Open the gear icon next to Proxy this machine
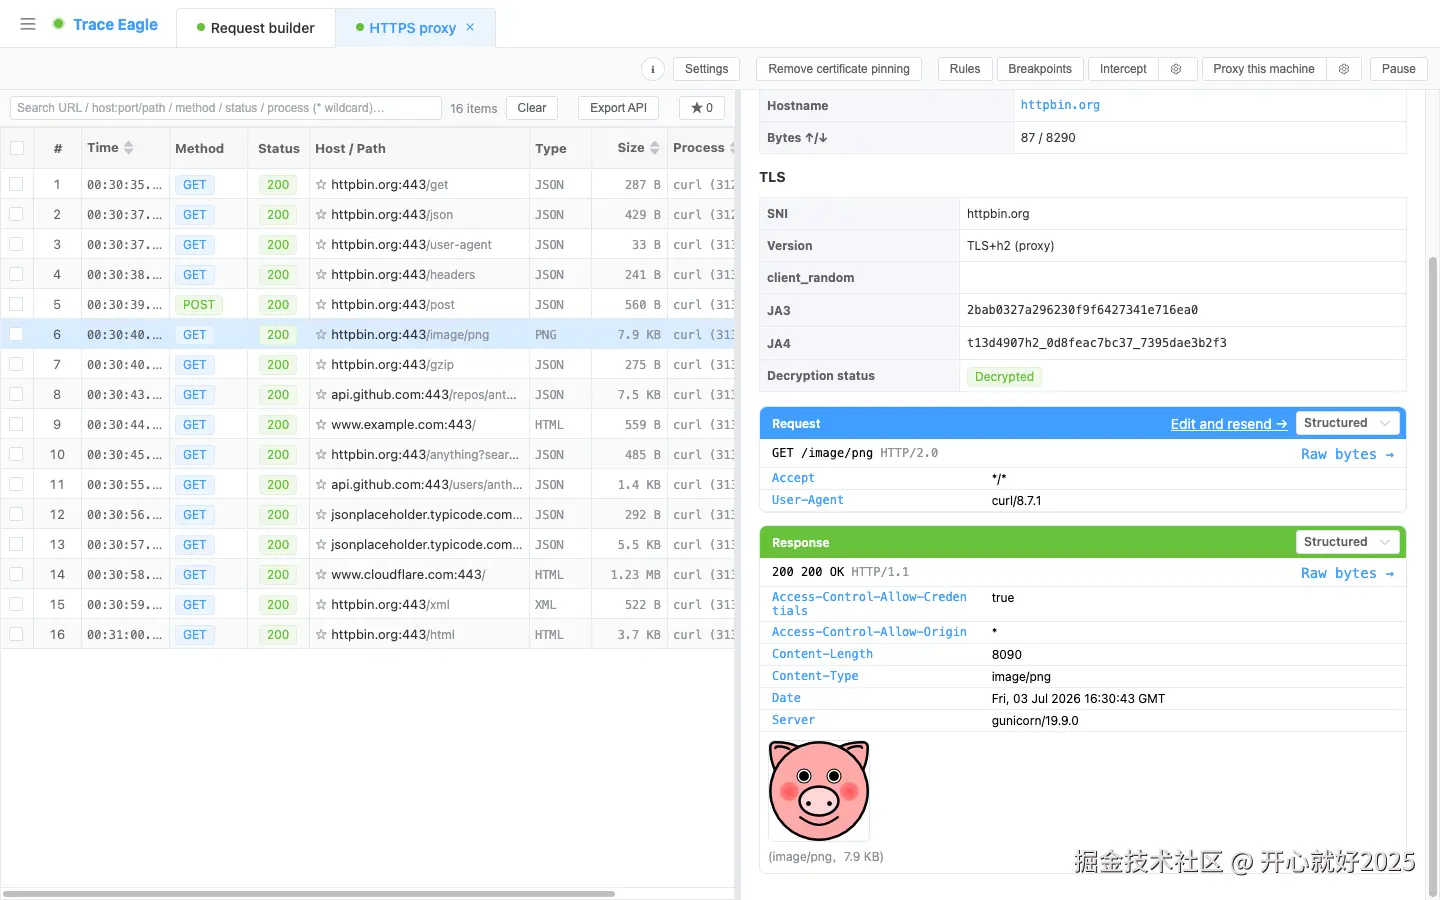Viewport: 1440px width, 900px height. tap(1344, 69)
